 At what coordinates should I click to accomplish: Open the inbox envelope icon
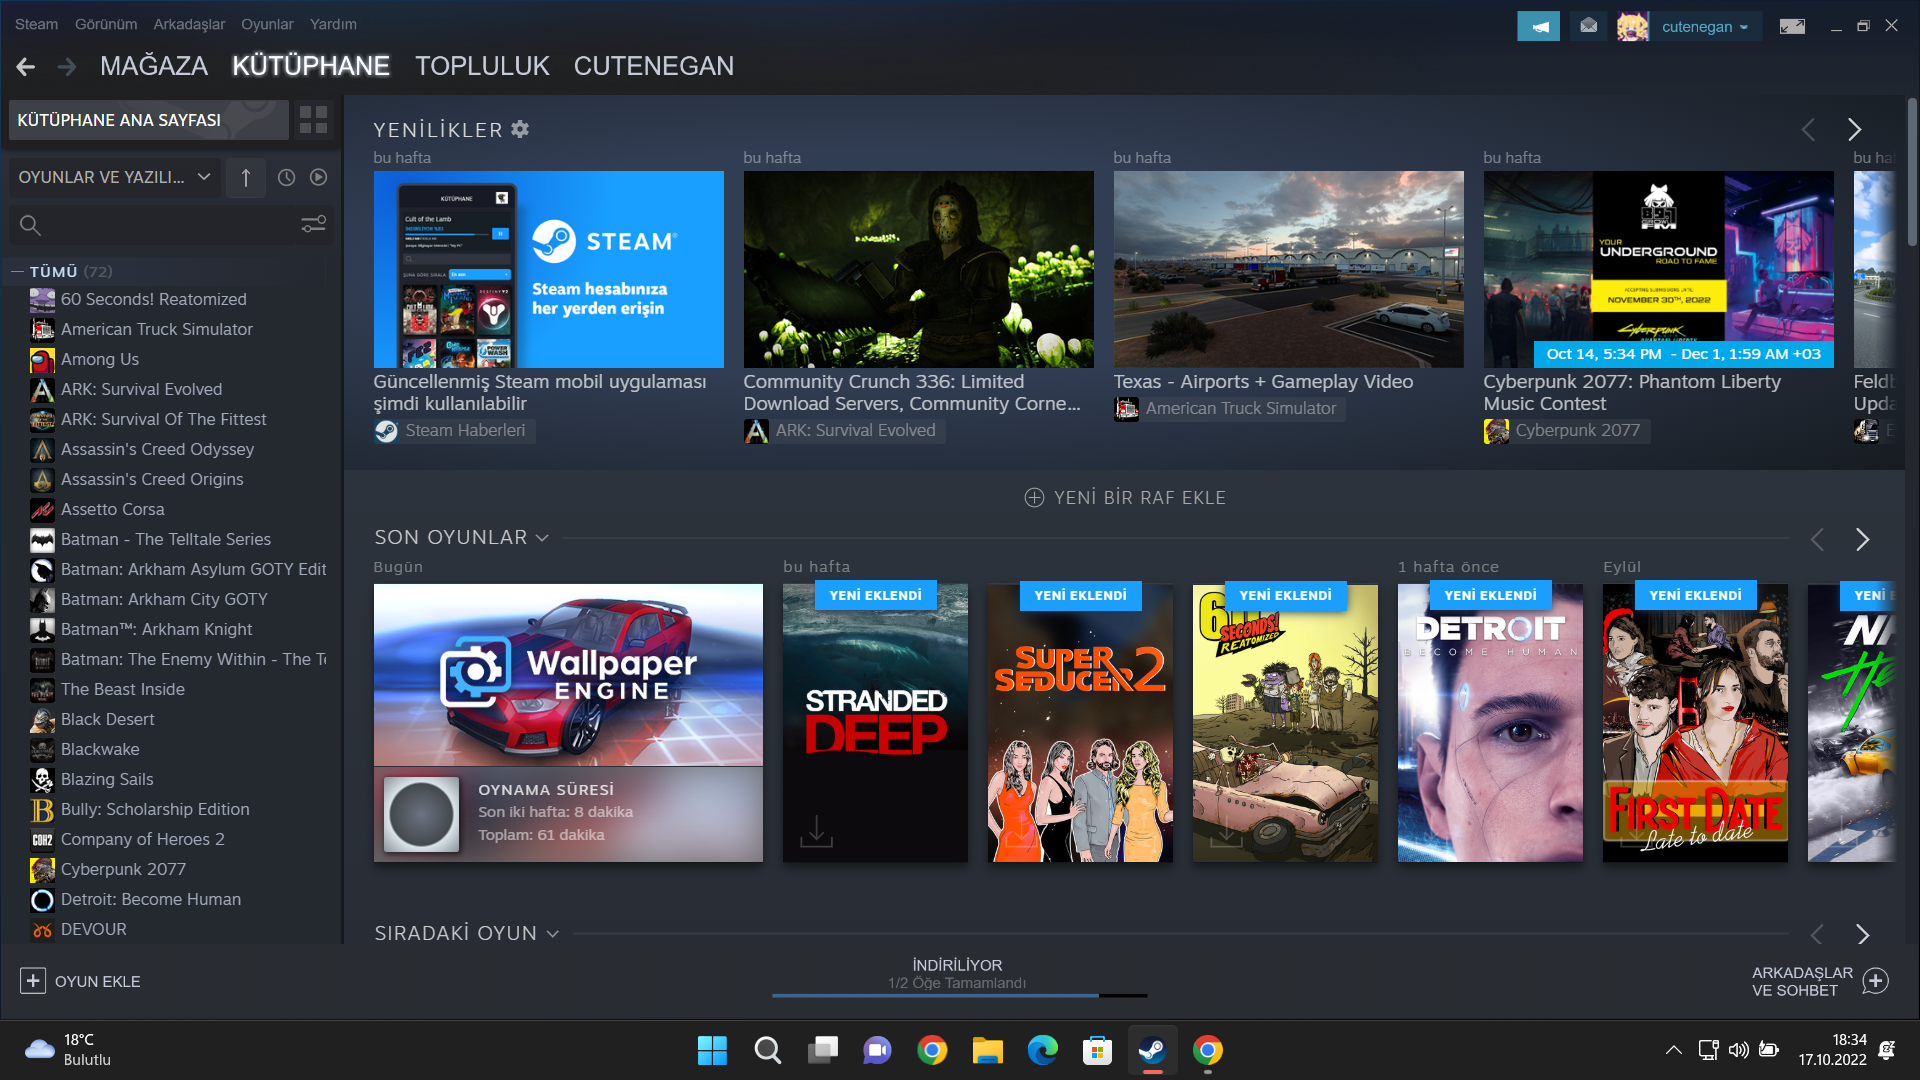1589,27
